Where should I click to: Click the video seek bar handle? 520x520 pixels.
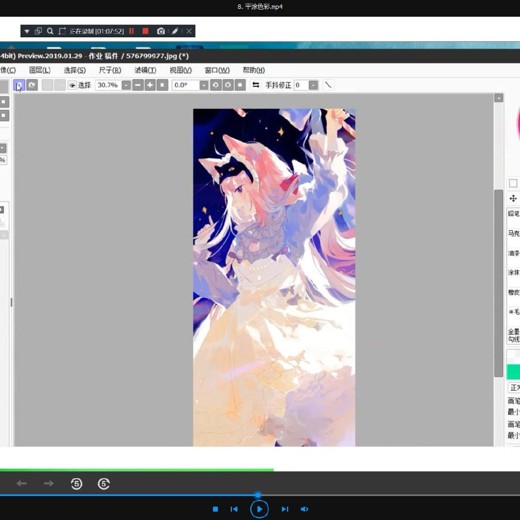[258, 495]
